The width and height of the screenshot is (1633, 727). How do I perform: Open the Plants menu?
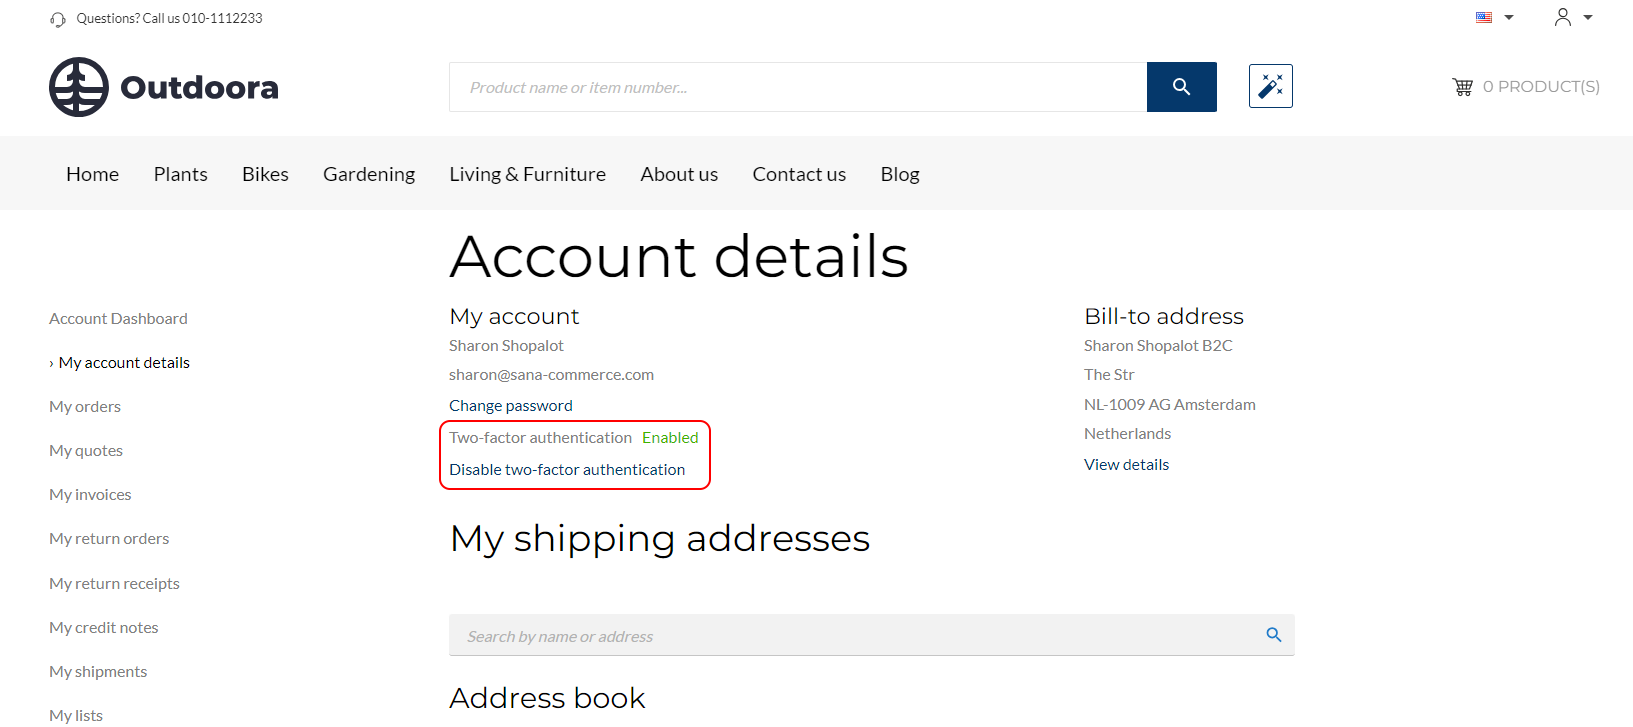[x=181, y=174]
